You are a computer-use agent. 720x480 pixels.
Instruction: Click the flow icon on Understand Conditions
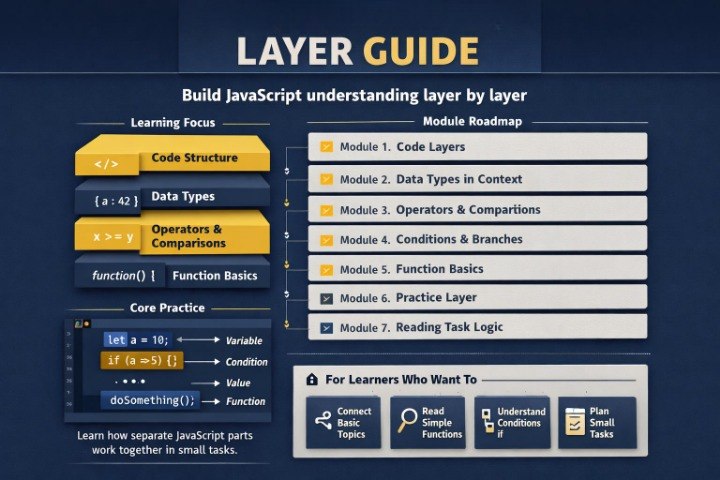(487, 421)
